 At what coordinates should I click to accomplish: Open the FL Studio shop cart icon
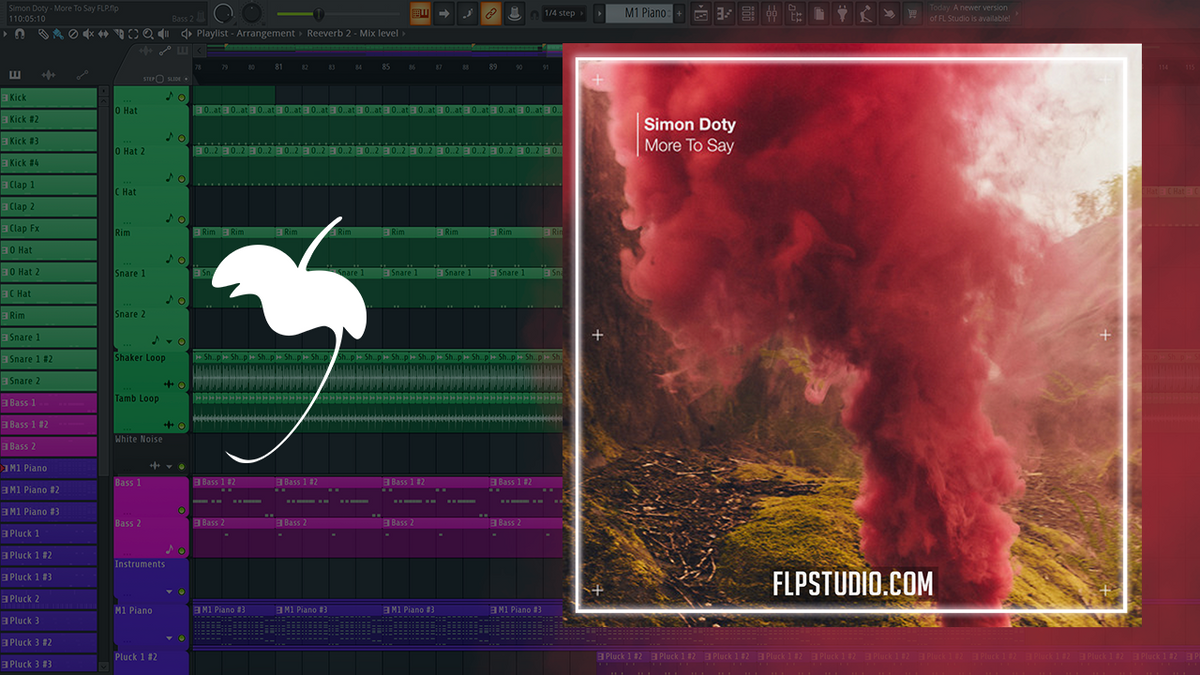click(911, 13)
